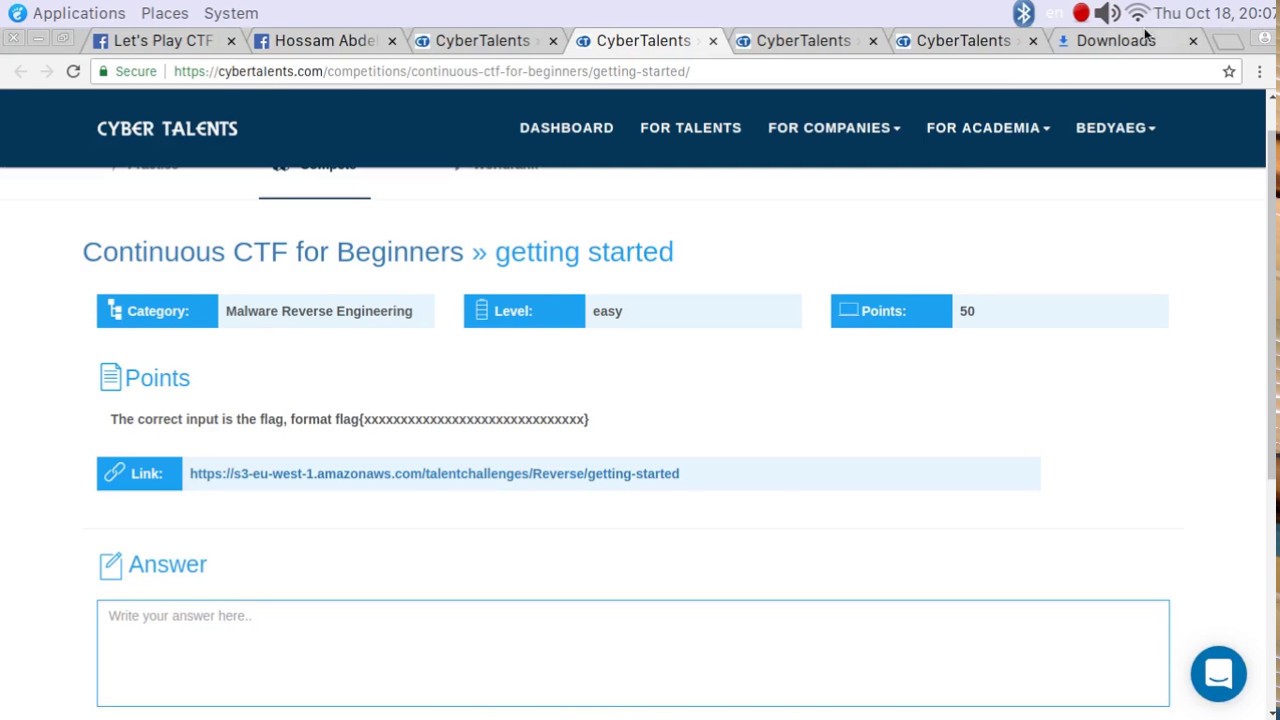This screenshot has height=720, width=1280.
Task: Click the Bluetooth tray icon
Action: (1023, 13)
